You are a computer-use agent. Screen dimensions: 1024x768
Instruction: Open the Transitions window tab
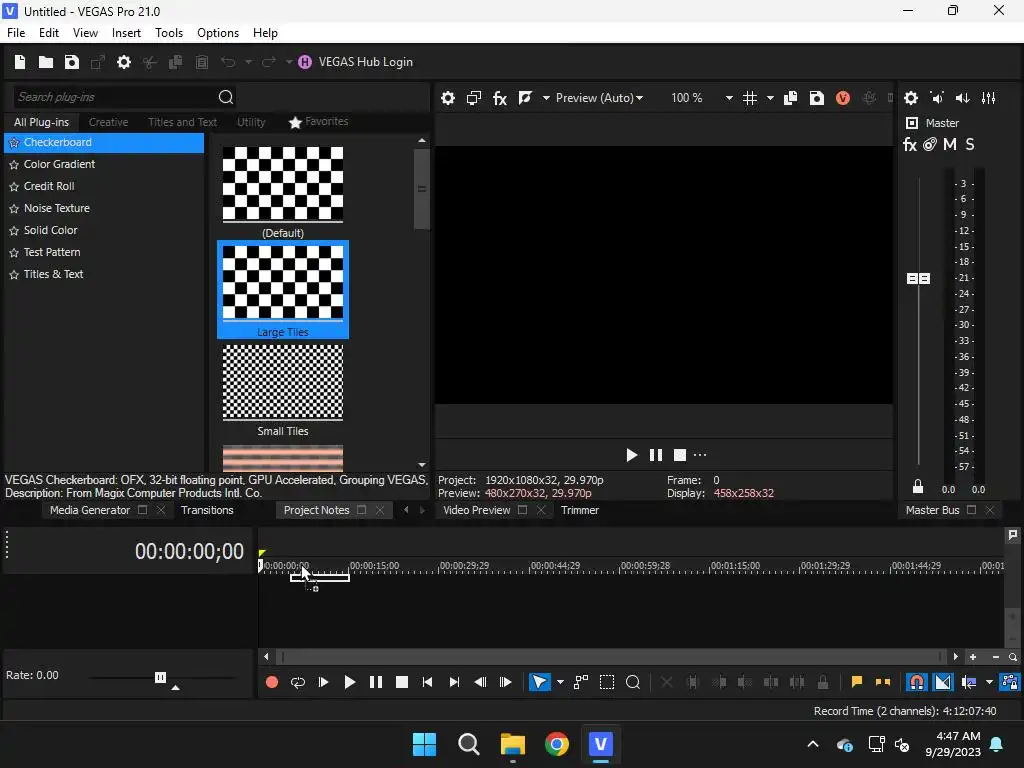(207, 510)
